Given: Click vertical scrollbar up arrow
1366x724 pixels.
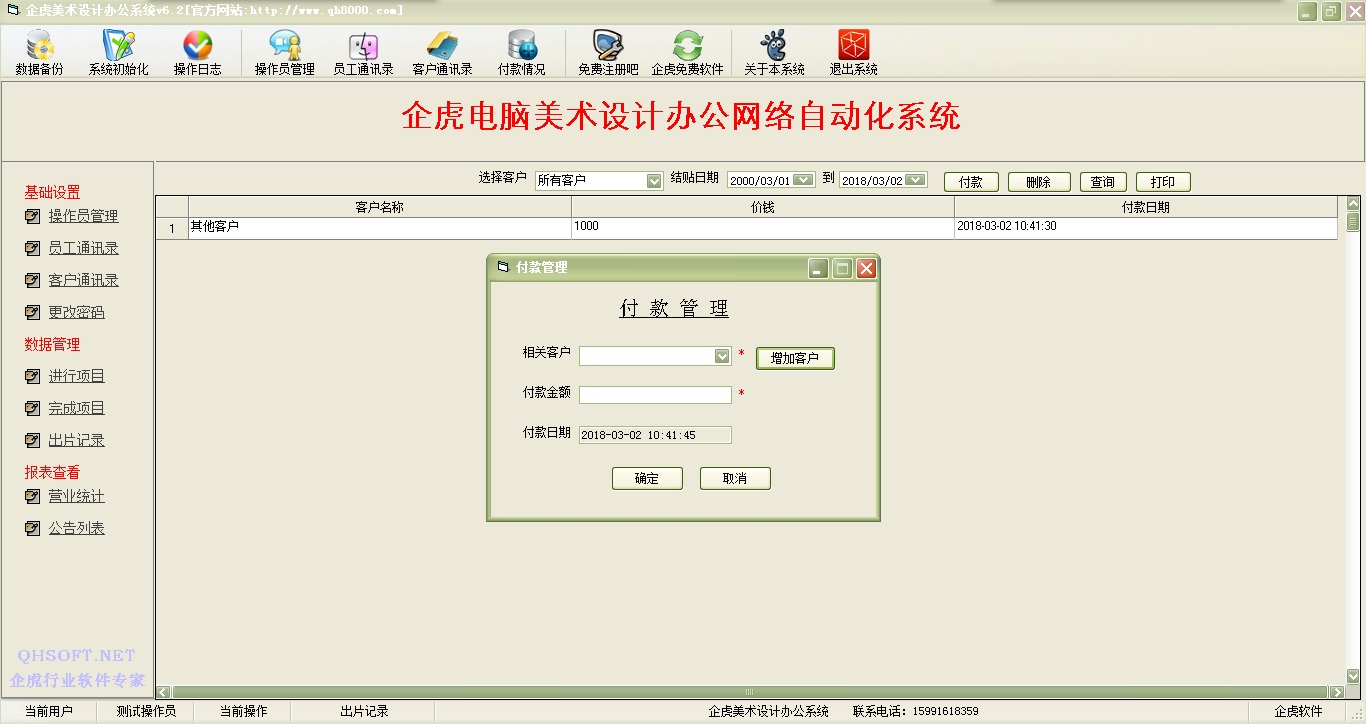Looking at the screenshot, I should (1353, 204).
